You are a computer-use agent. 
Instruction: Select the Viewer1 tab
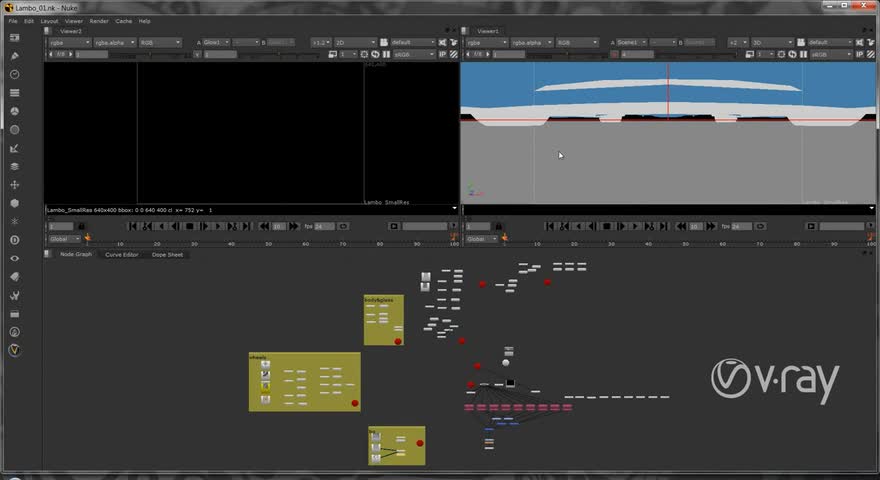tap(488, 31)
